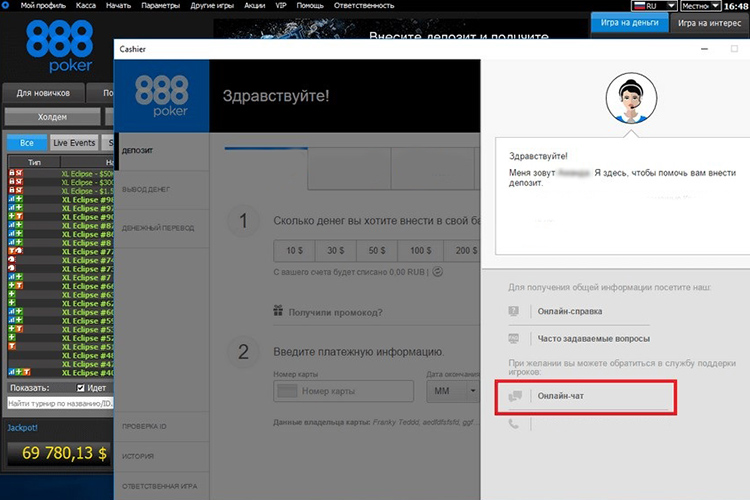Click the Jackpot! label in lobby
Image resolution: width=750 pixels, height=500 pixels.
pyautogui.click(x=22, y=428)
